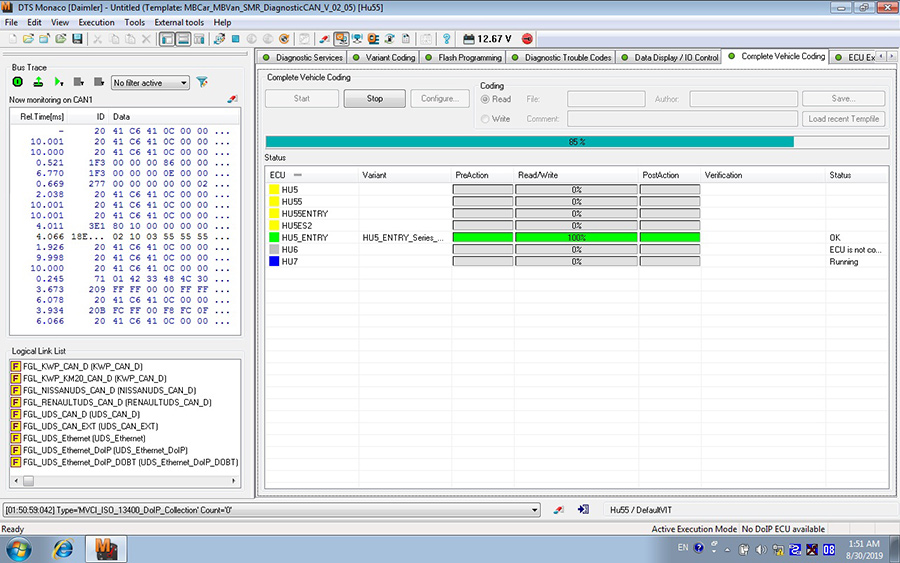Open Internet Explorer from the taskbar
The height and width of the screenshot is (563, 900).
click(63, 549)
